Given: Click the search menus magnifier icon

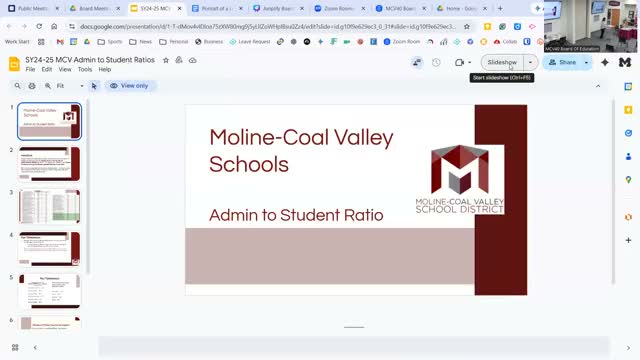Looking at the screenshot, I should (x=17, y=86).
